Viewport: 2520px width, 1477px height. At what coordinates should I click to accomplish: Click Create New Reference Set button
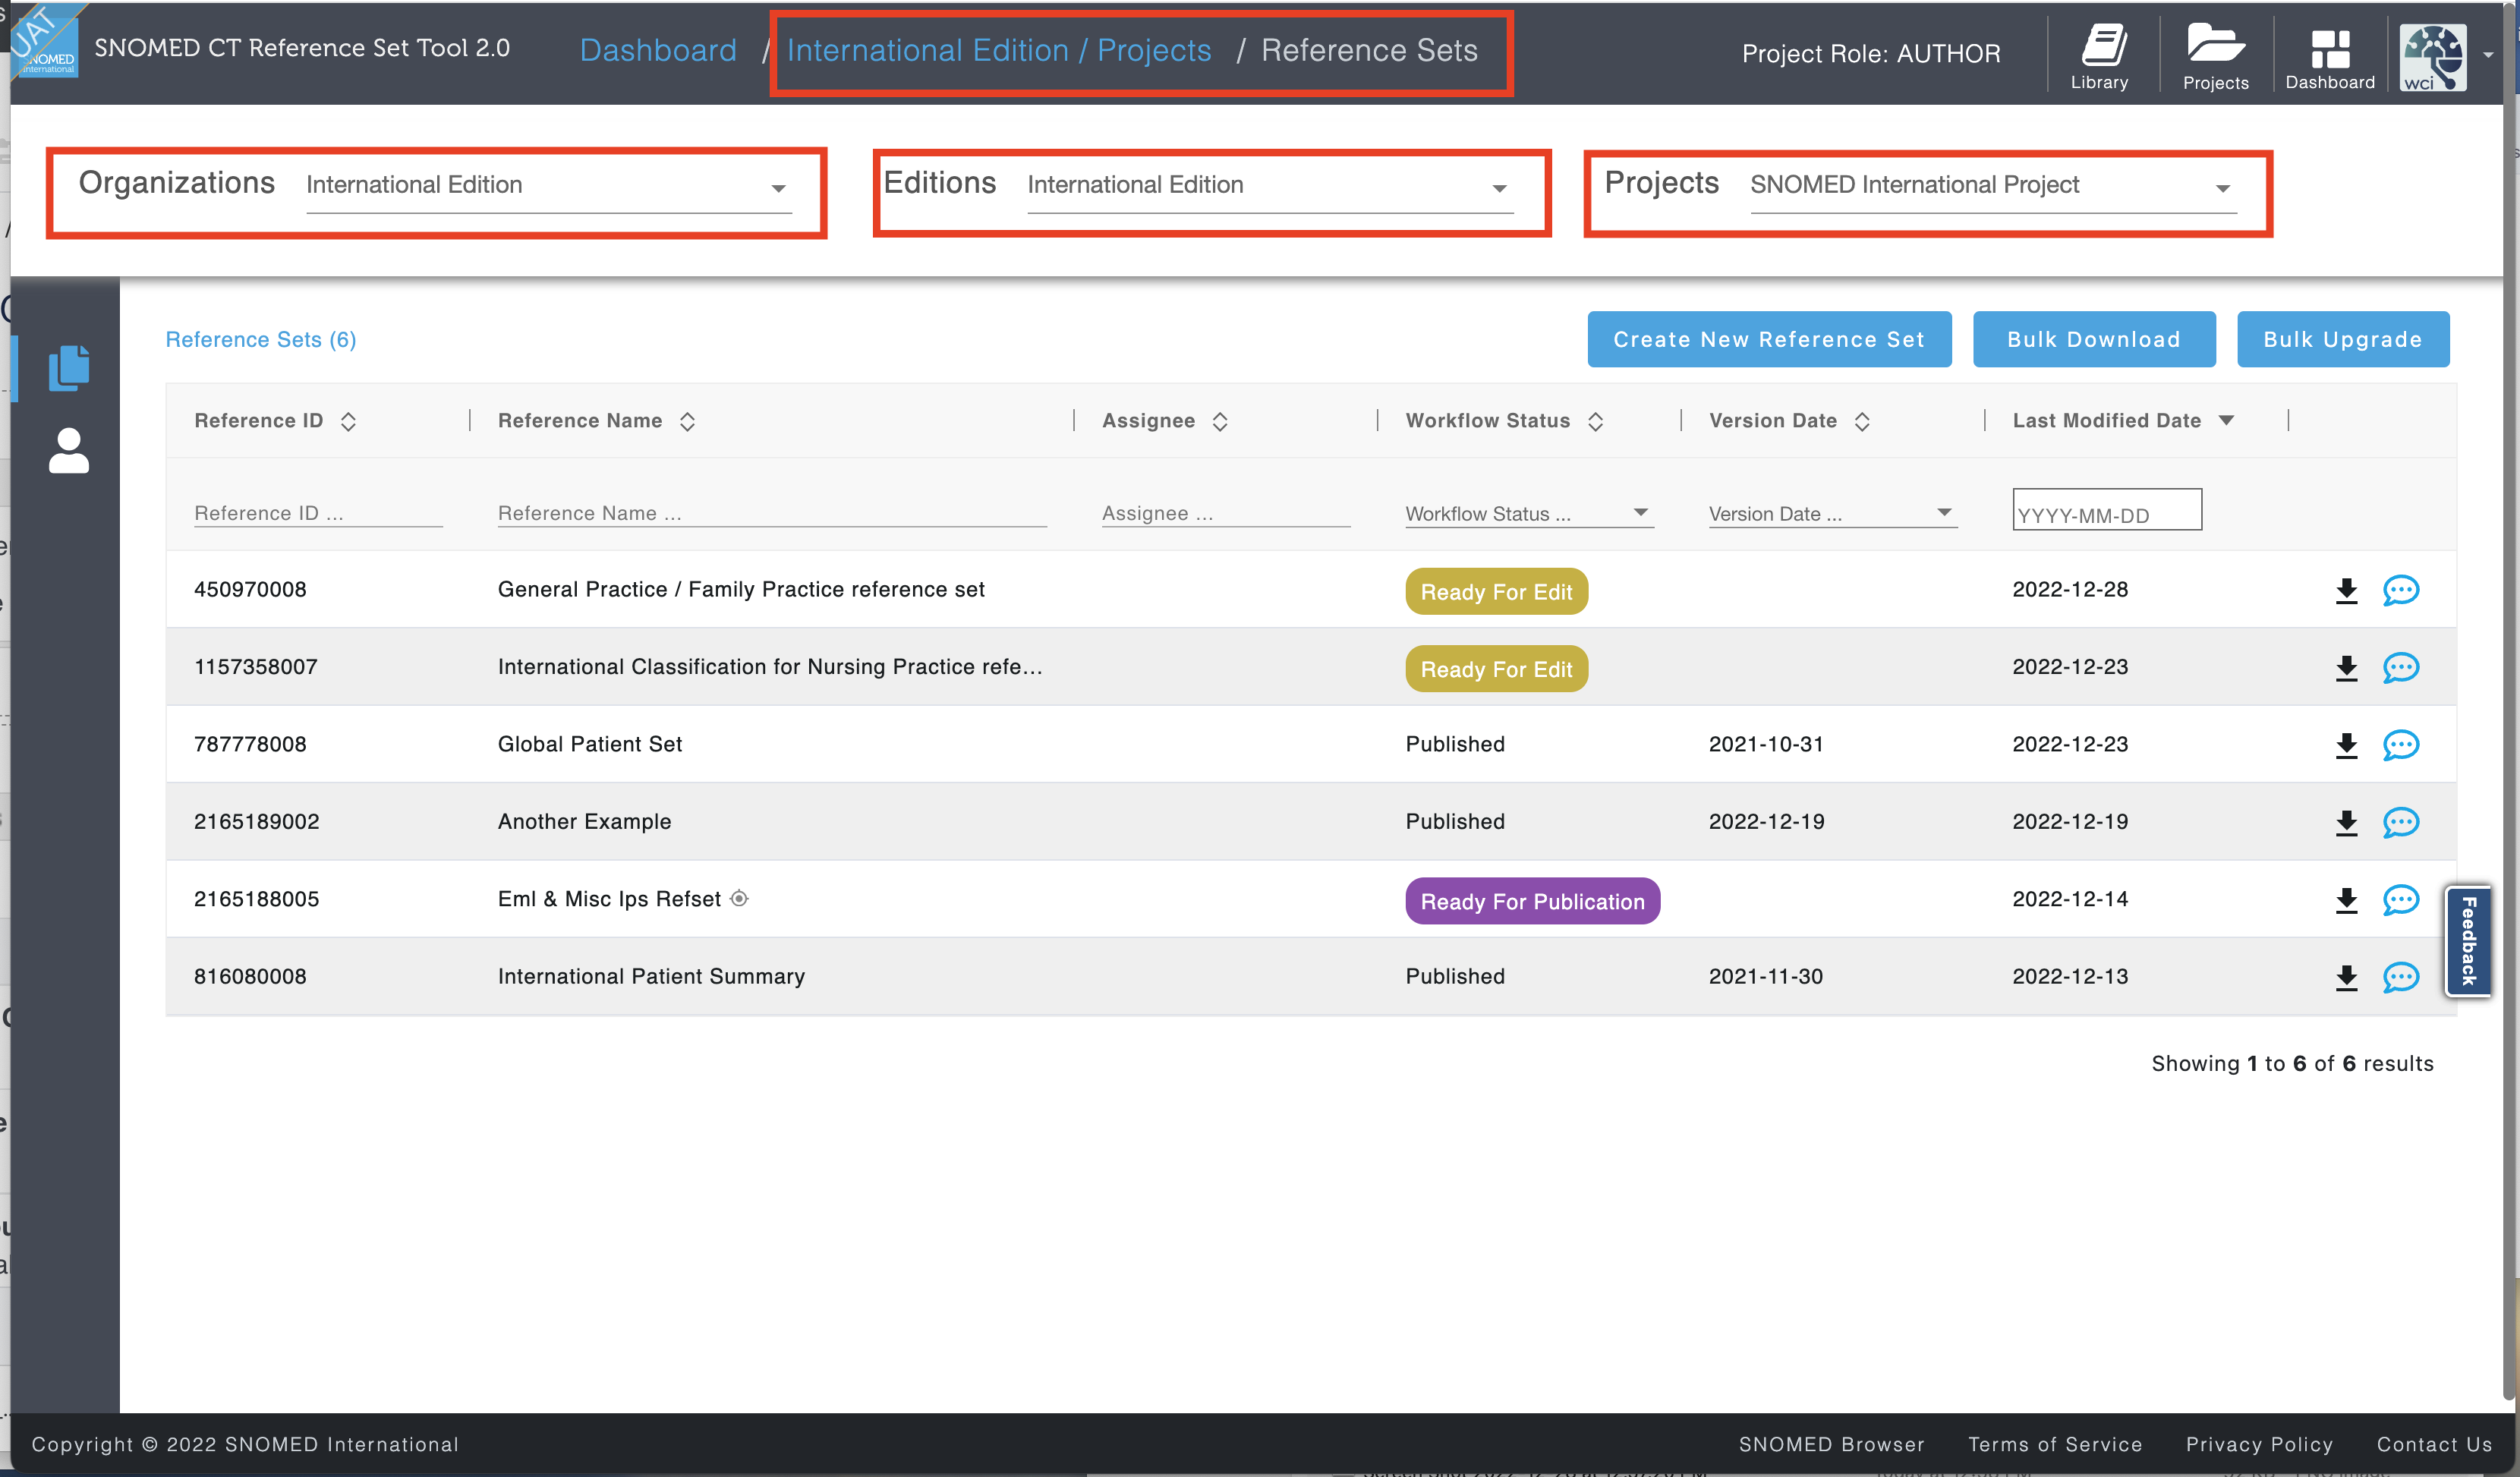tap(1769, 339)
